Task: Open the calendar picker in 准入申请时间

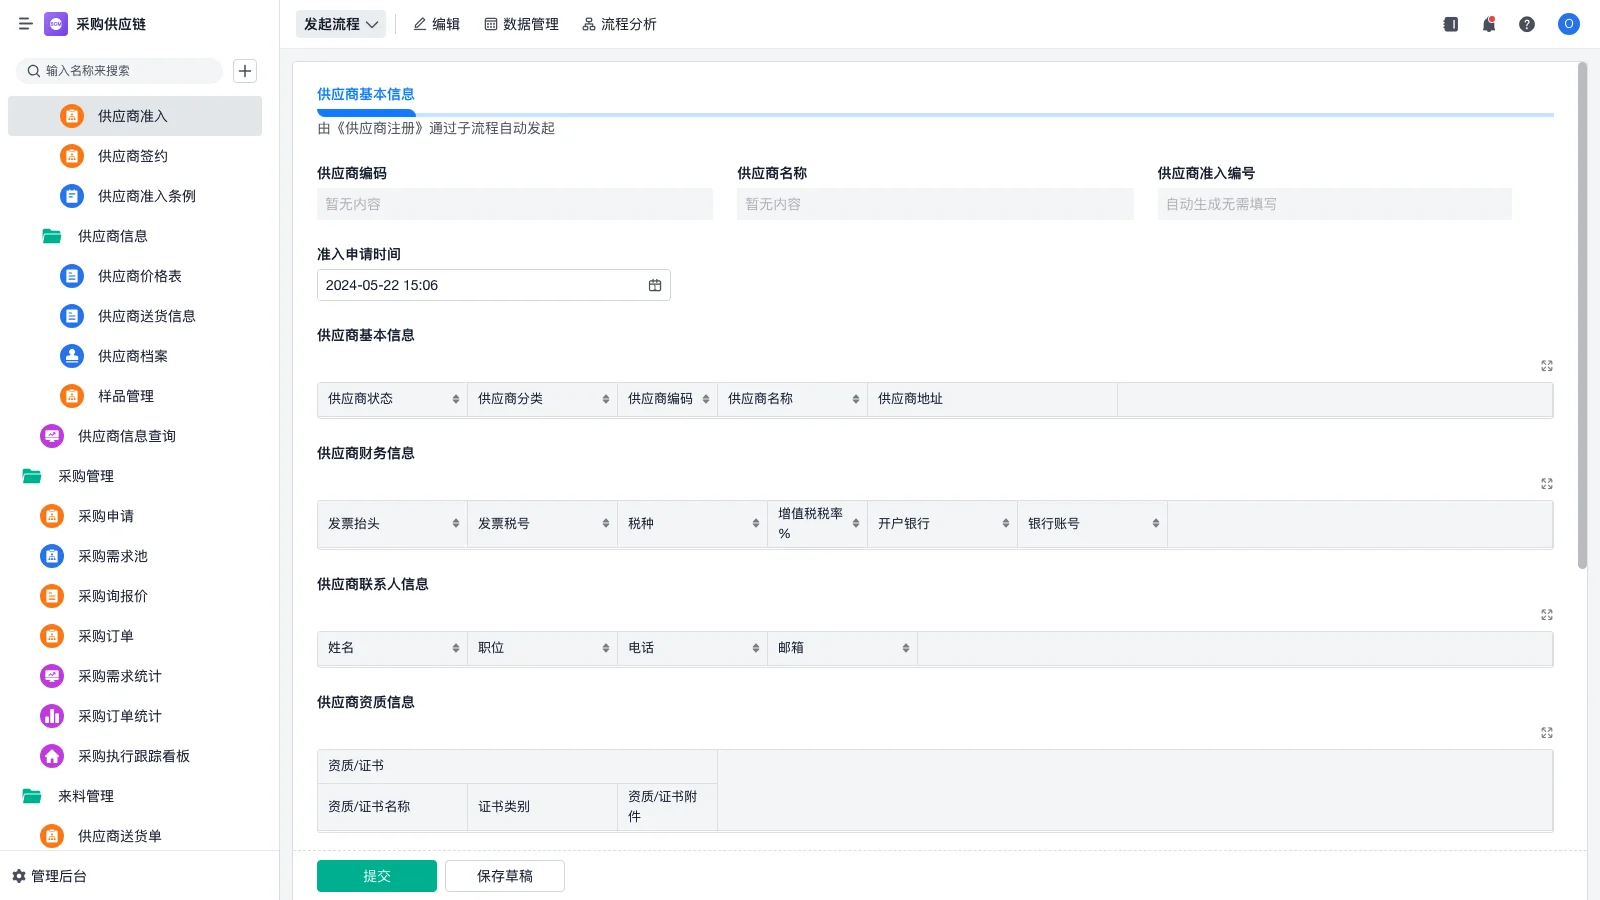Action: coord(655,285)
